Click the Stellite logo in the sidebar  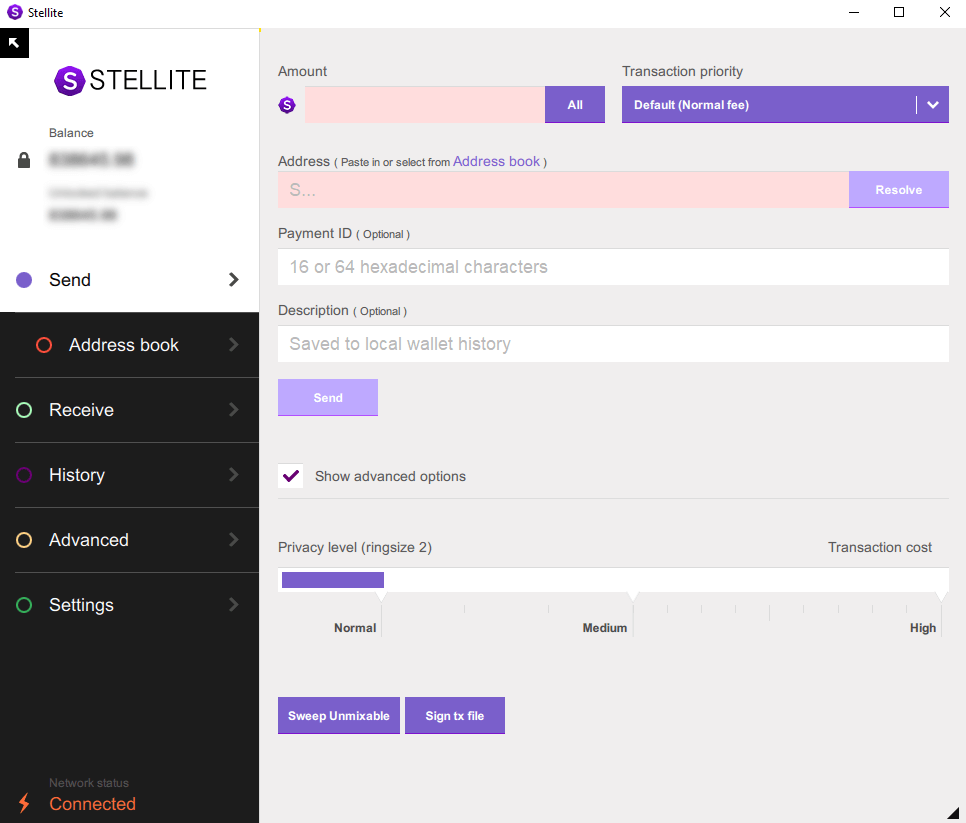click(x=129, y=80)
